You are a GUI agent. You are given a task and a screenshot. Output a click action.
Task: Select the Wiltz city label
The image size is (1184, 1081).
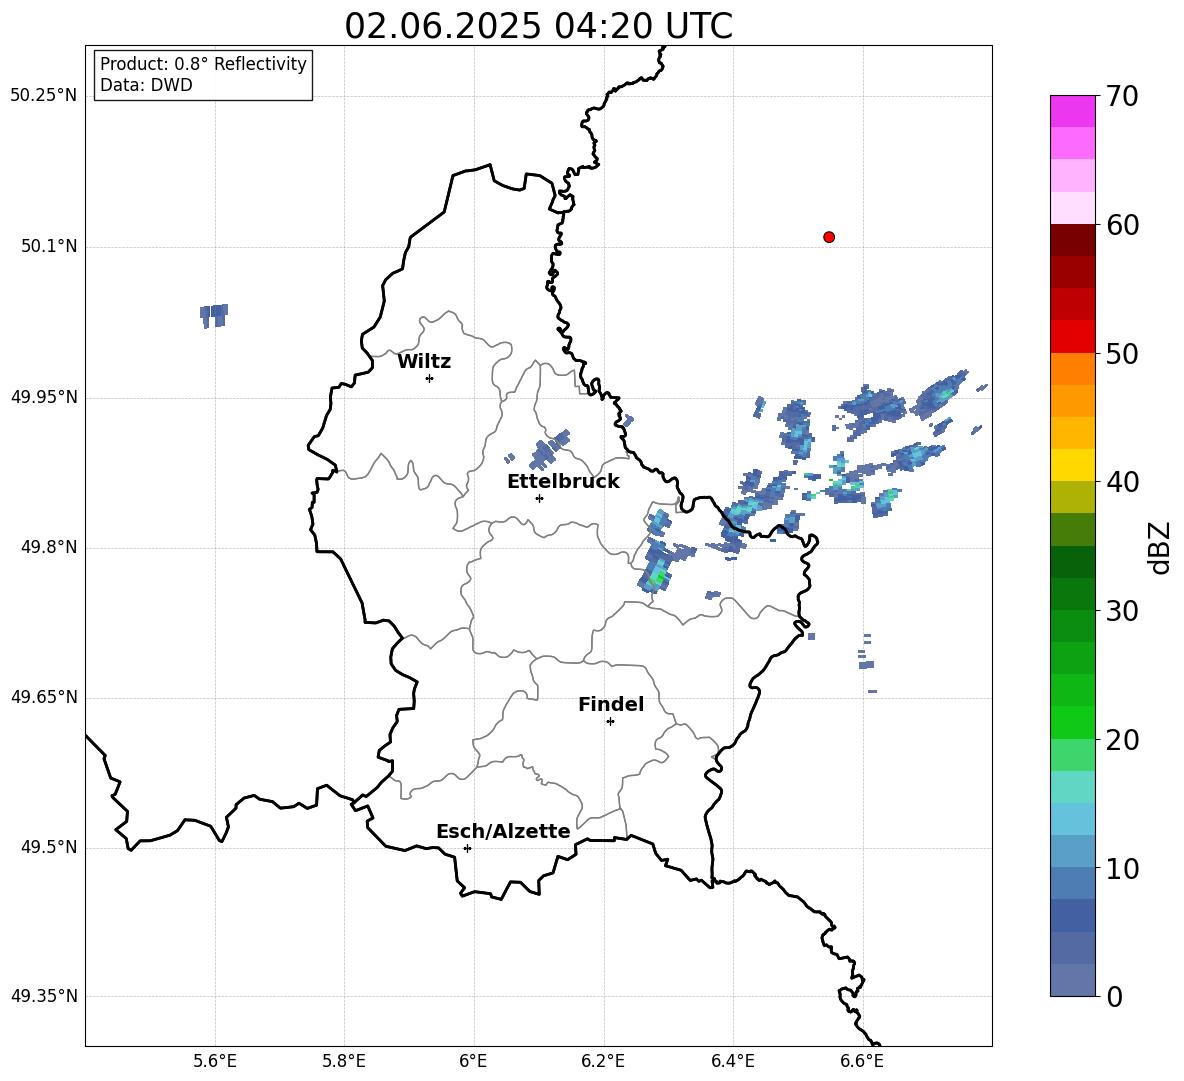point(424,362)
